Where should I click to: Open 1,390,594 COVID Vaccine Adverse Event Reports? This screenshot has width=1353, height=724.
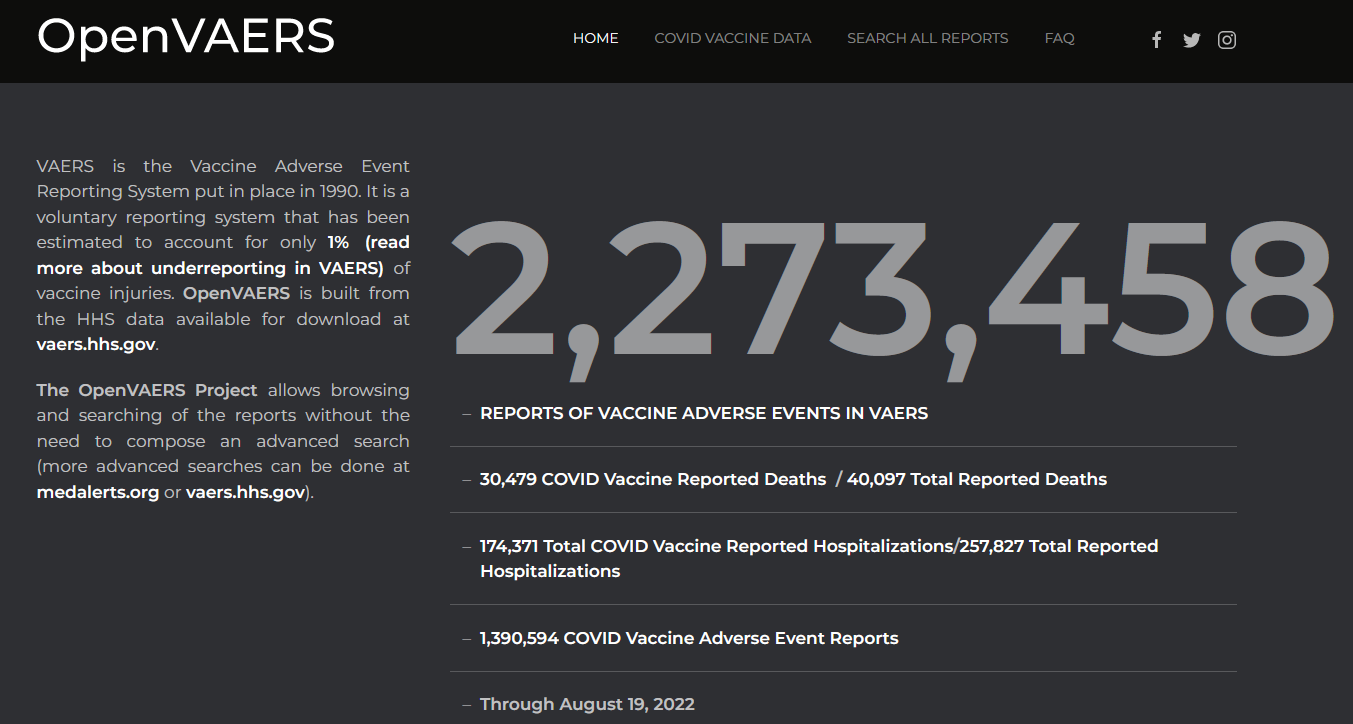click(x=688, y=638)
